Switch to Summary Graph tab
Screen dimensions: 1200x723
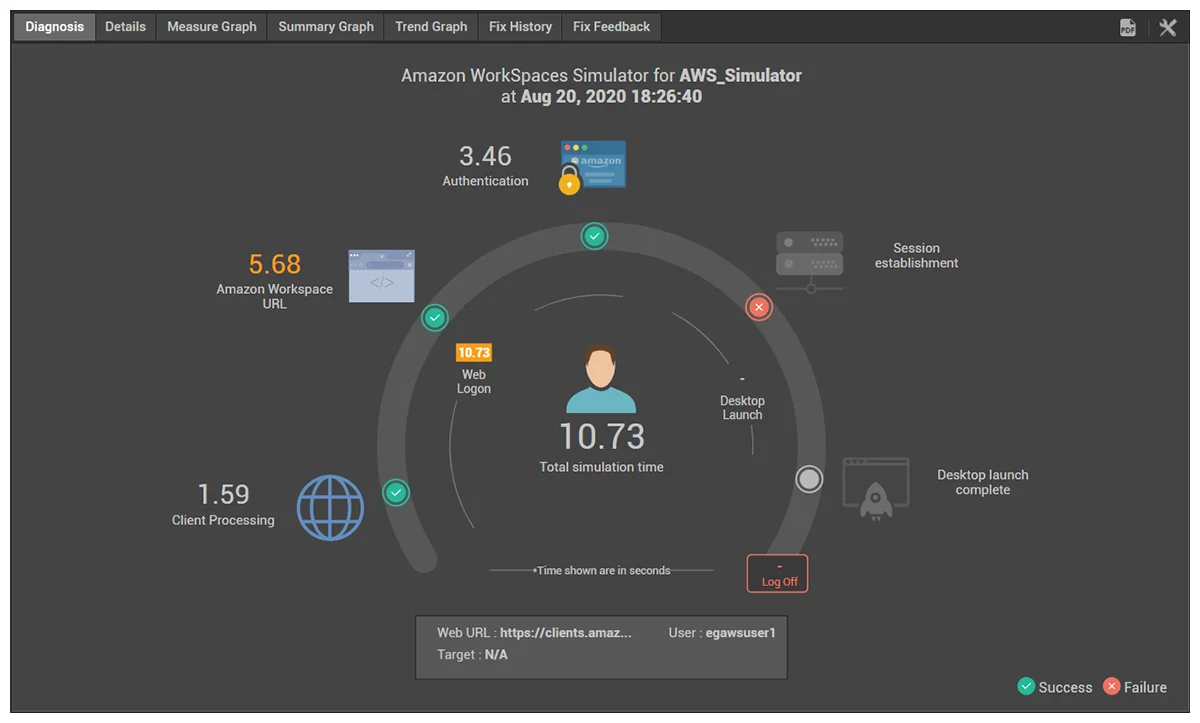click(326, 27)
